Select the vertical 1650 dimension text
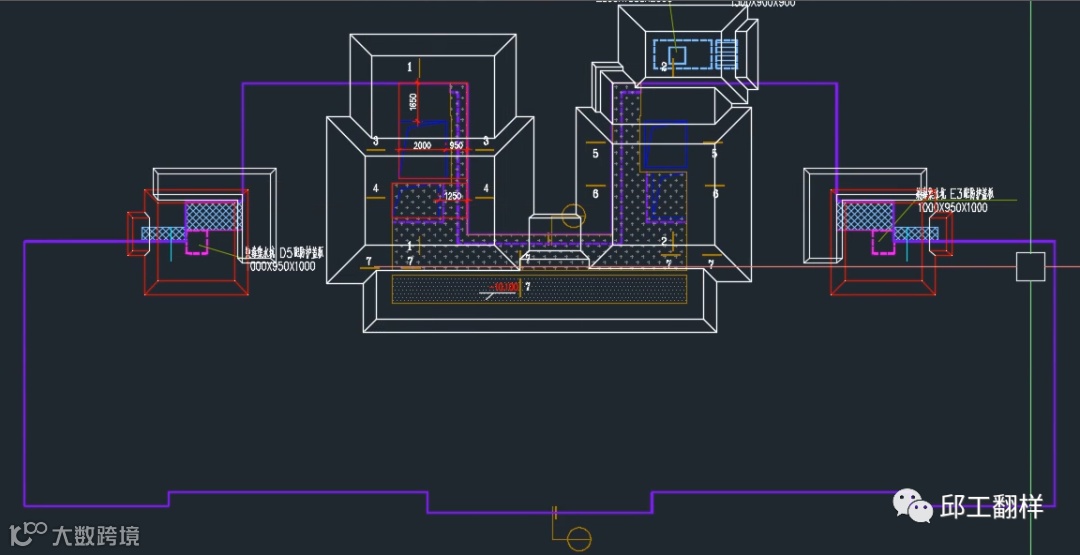Viewport: 1080px width, 555px height. (413, 101)
